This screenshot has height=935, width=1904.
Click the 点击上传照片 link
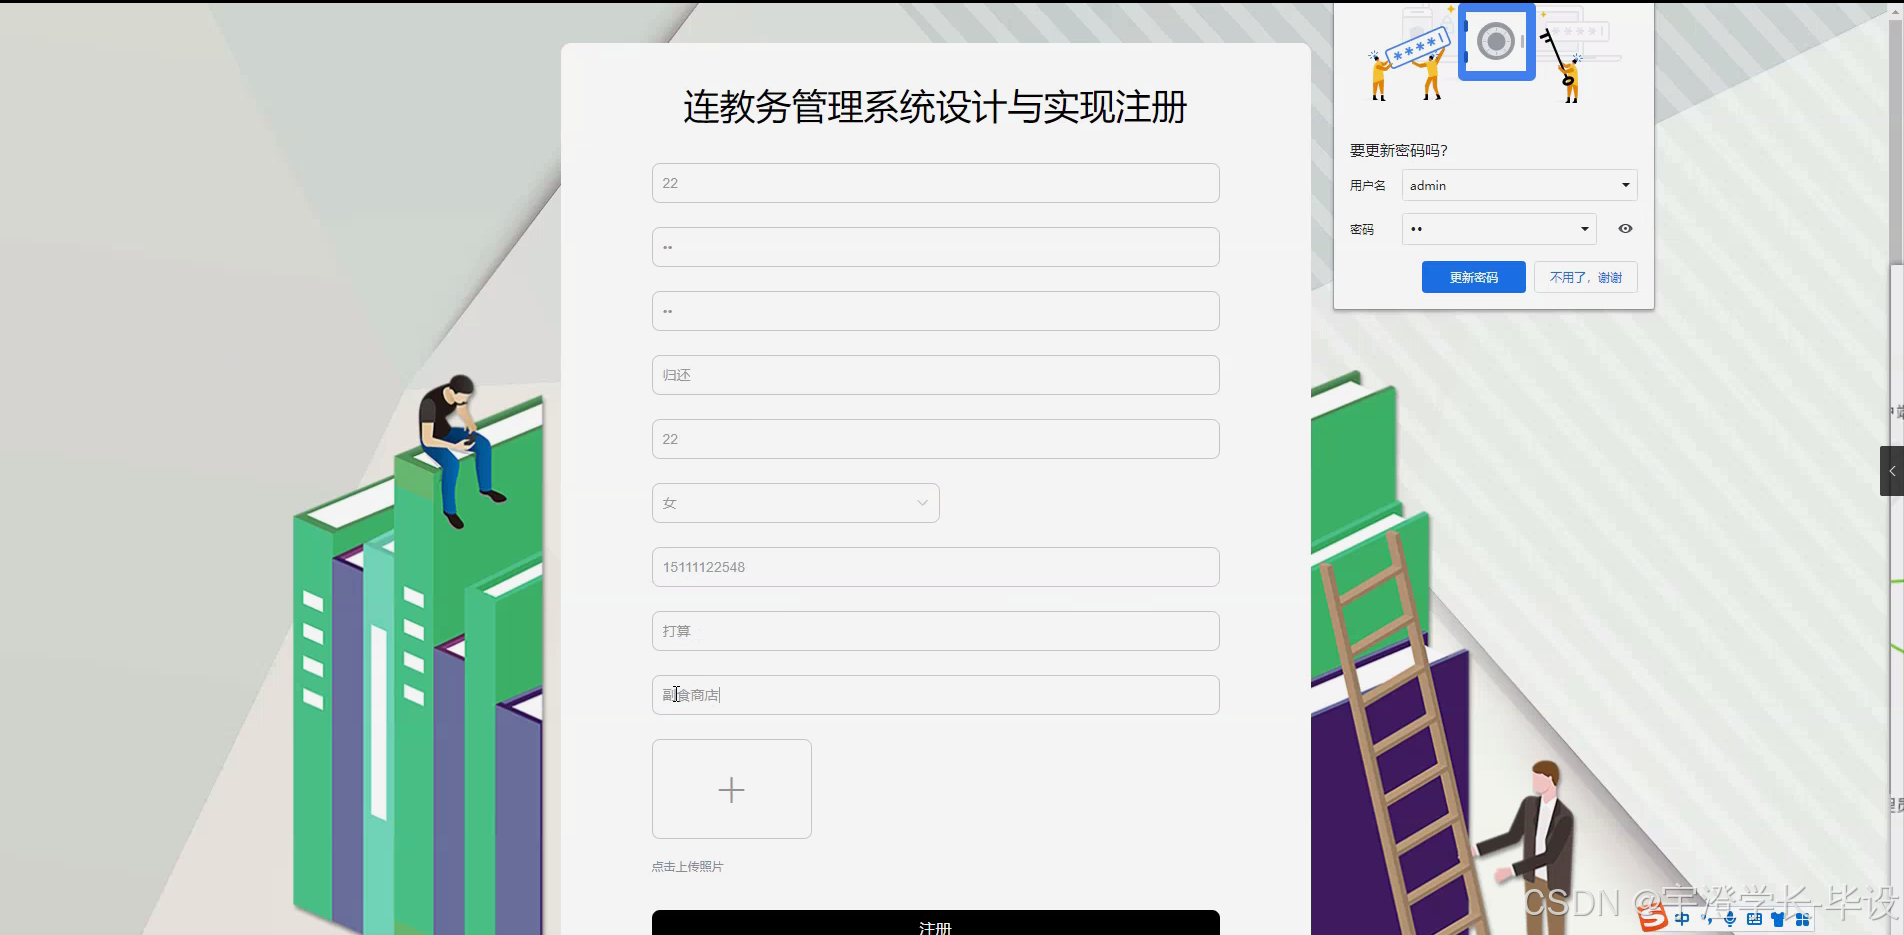pyautogui.click(x=687, y=866)
